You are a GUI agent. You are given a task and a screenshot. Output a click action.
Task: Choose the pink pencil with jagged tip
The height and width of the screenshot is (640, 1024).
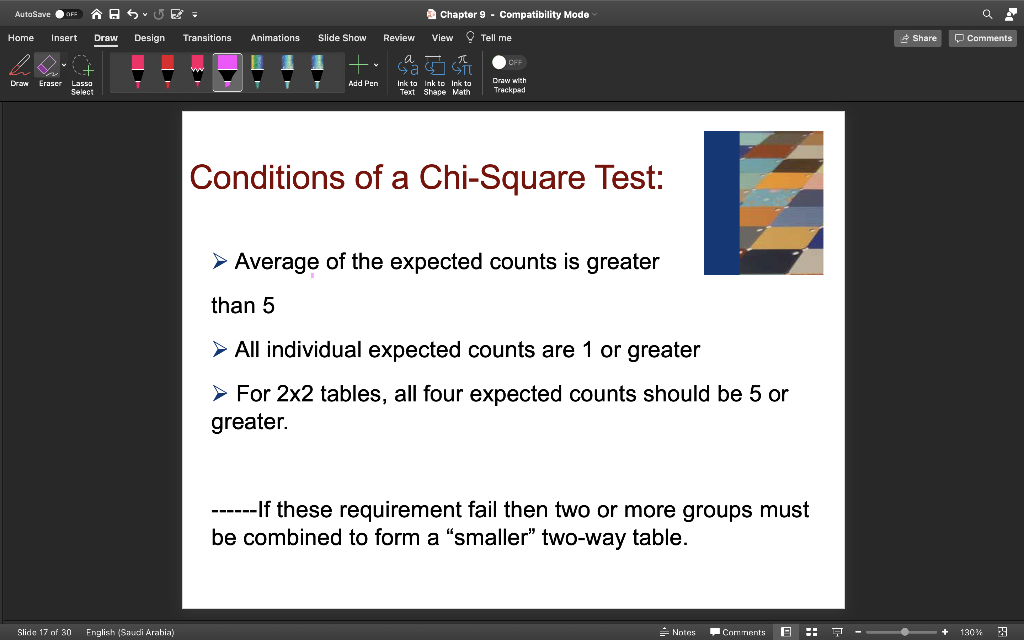point(197,71)
